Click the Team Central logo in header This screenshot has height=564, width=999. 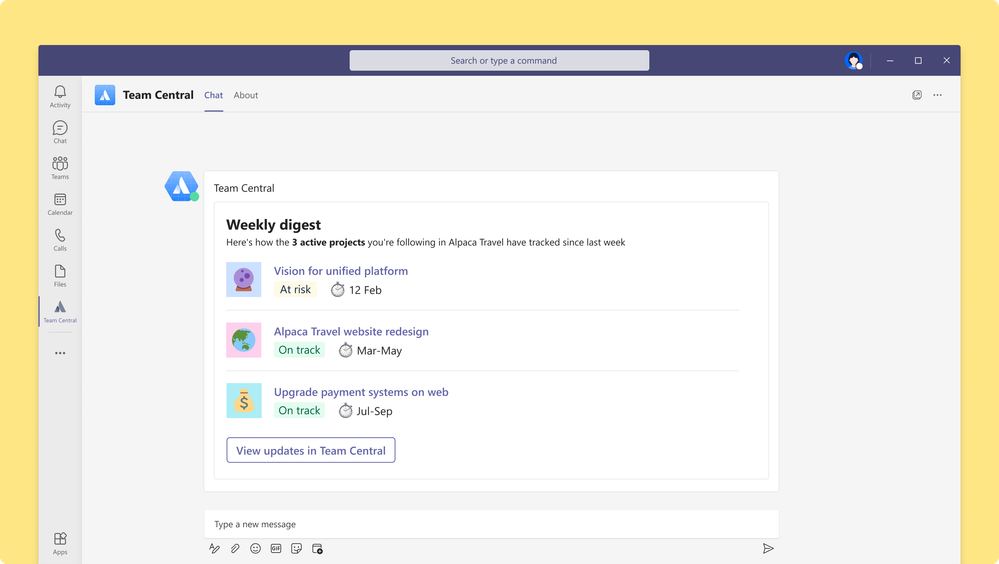click(105, 95)
